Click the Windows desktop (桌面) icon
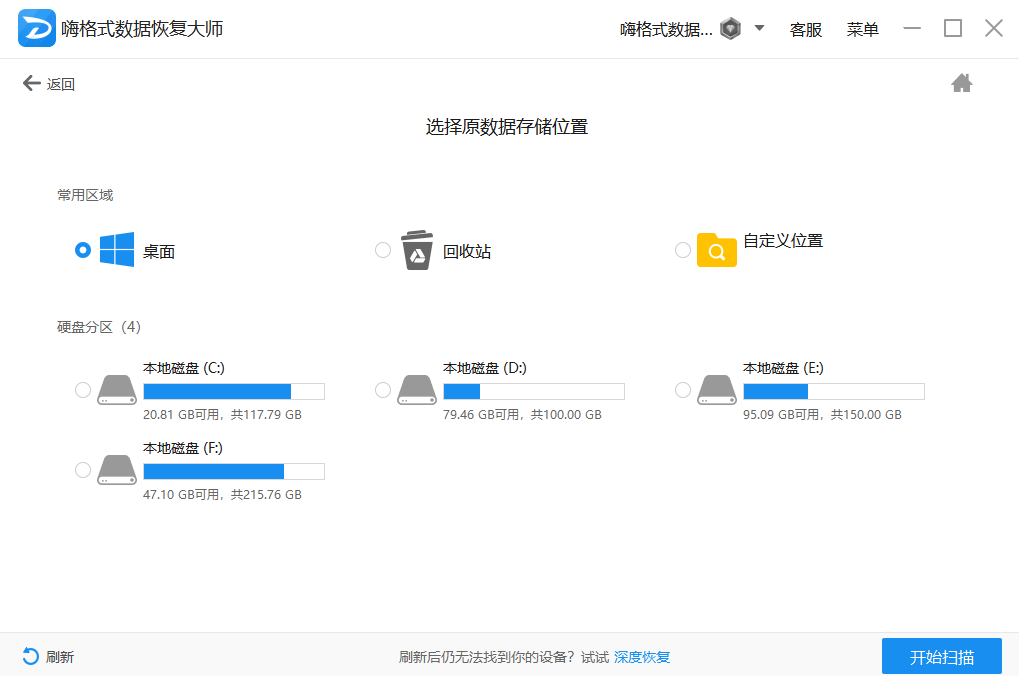Screen dimensions: 1019x676 [x=117, y=250]
